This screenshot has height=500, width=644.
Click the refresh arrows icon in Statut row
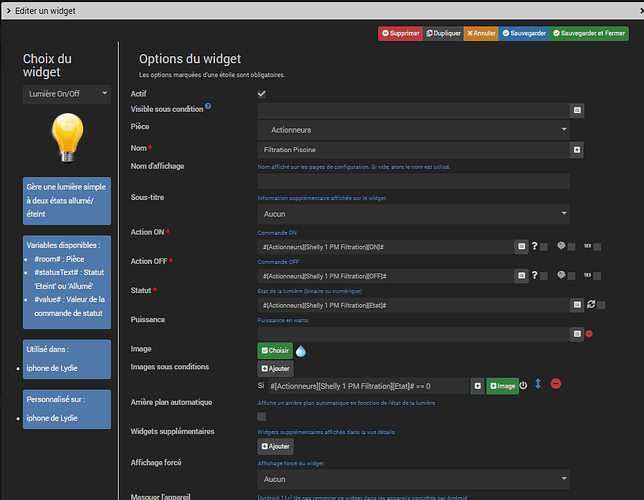click(x=591, y=304)
